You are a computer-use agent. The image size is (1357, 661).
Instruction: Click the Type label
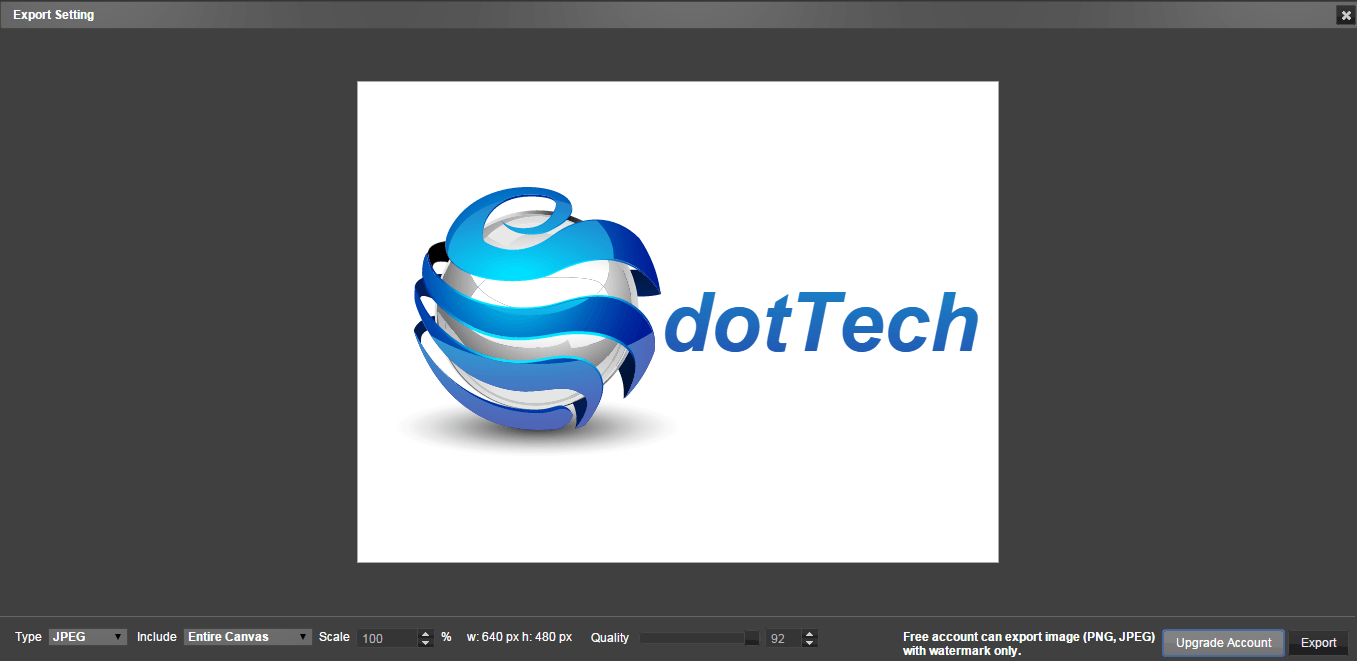click(27, 637)
